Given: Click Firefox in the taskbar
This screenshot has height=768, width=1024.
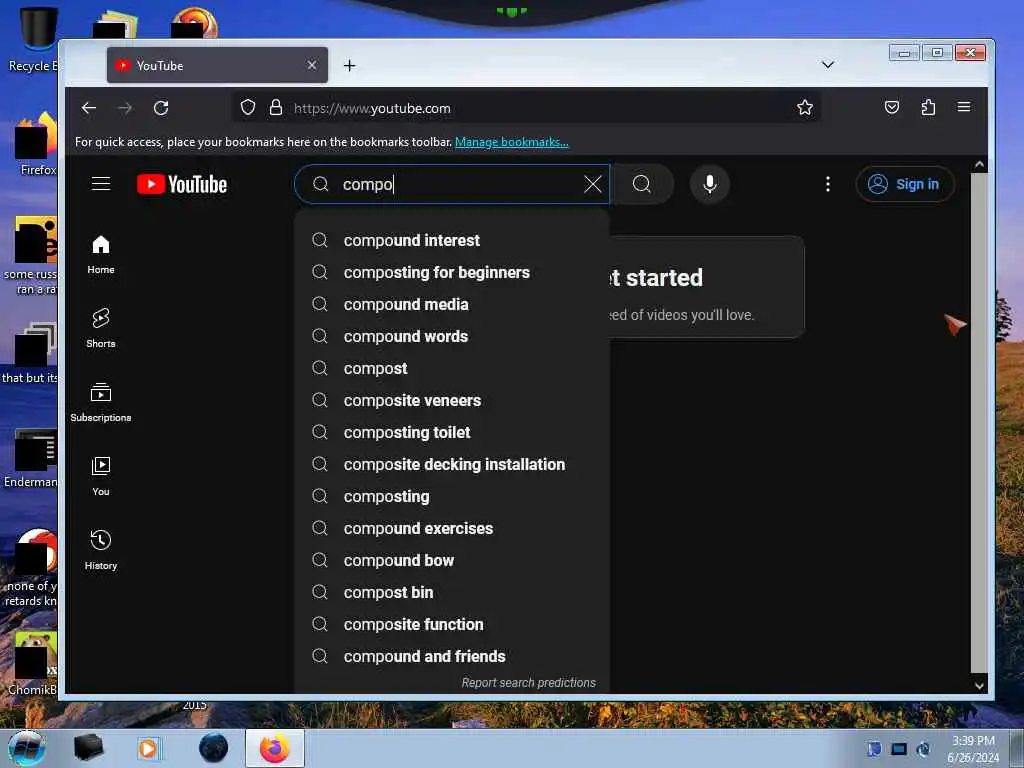Looking at the screenshot, I should pos(274,748).
